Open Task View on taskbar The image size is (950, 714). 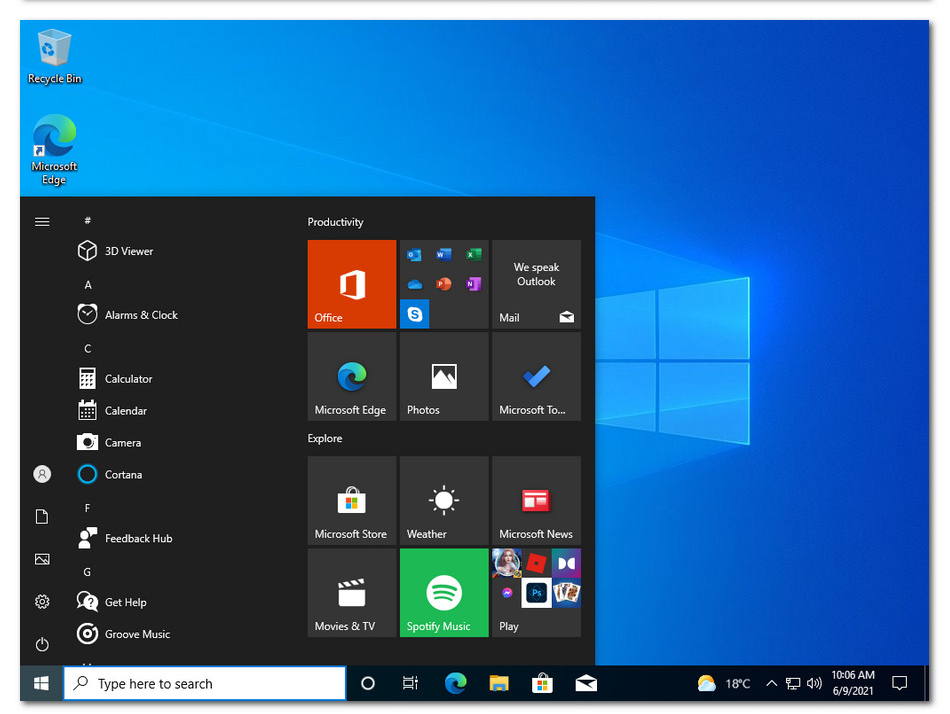pyautogui.click(x=410, y=684)
